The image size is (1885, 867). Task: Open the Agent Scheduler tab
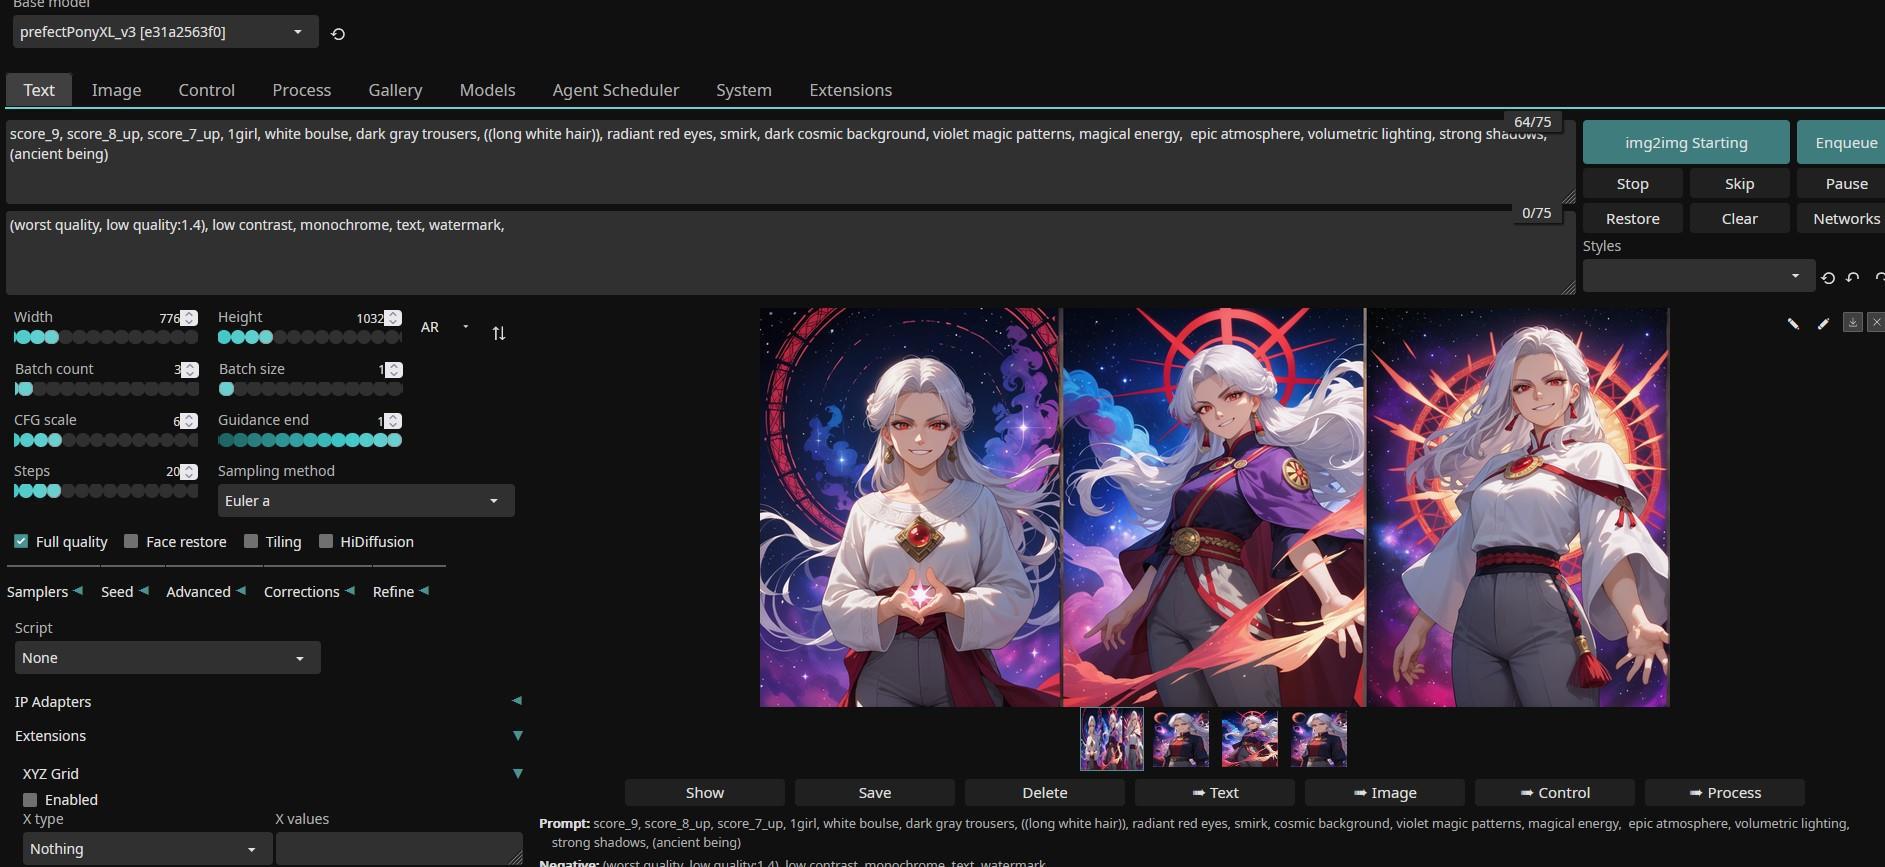615,90
